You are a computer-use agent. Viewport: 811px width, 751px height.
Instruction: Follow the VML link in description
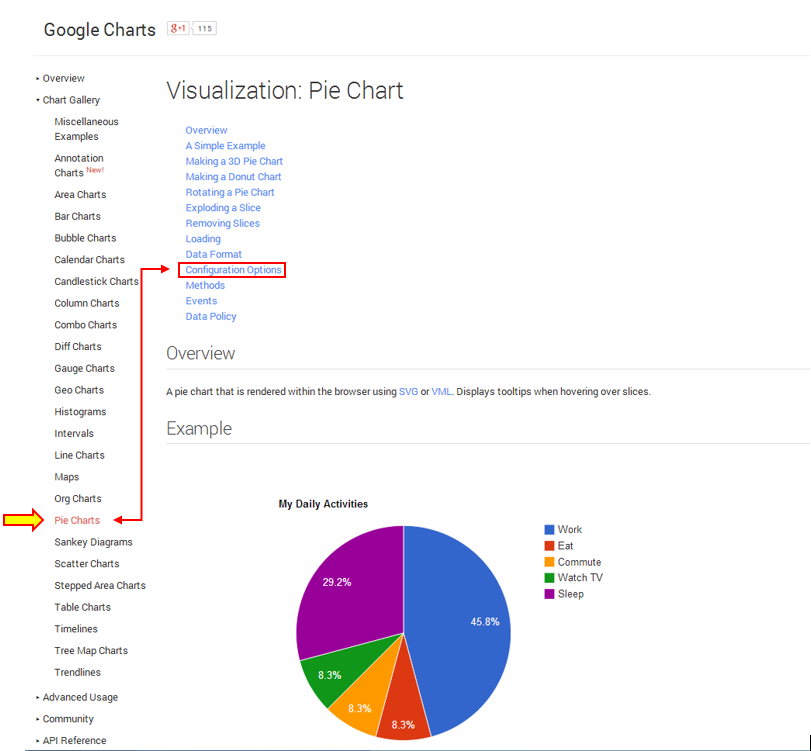click(441, 392)
